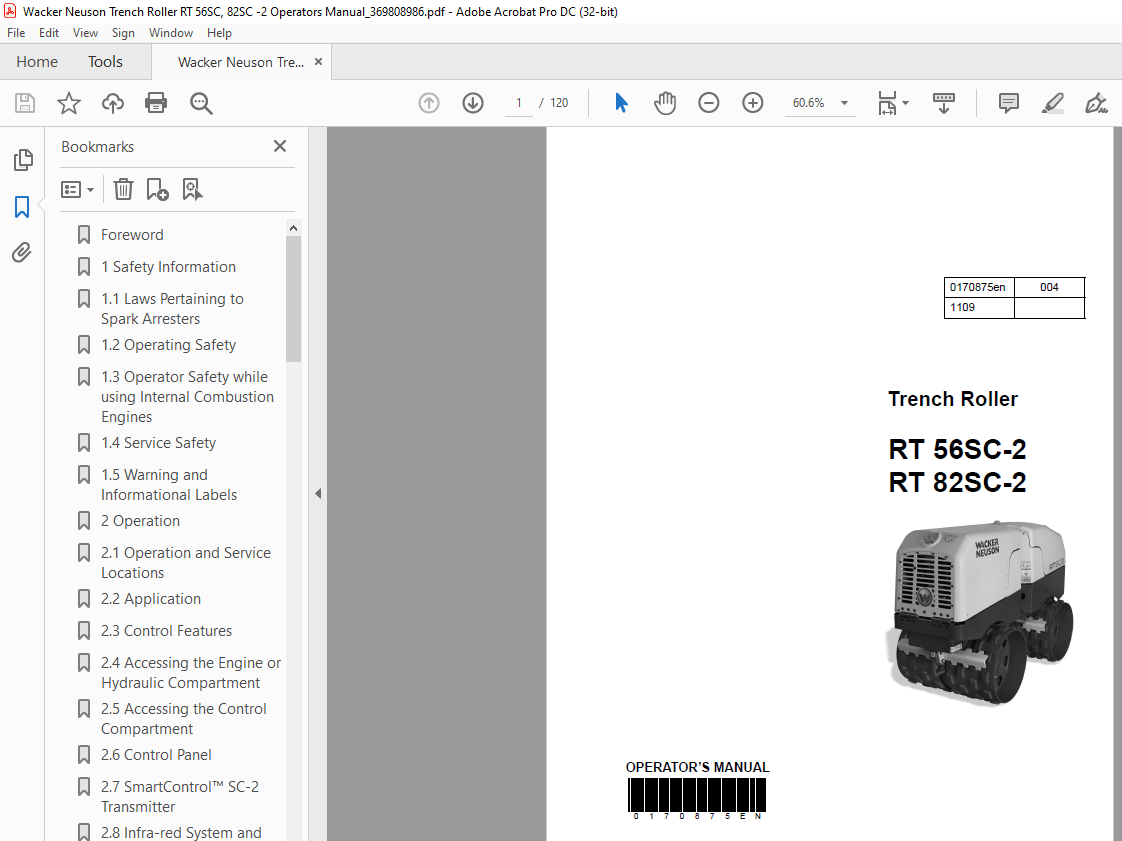Image resolution: width=1122 pixels, height=841 pixels.
Task: Click the trench roller machine image
Action: pos(980,613)
